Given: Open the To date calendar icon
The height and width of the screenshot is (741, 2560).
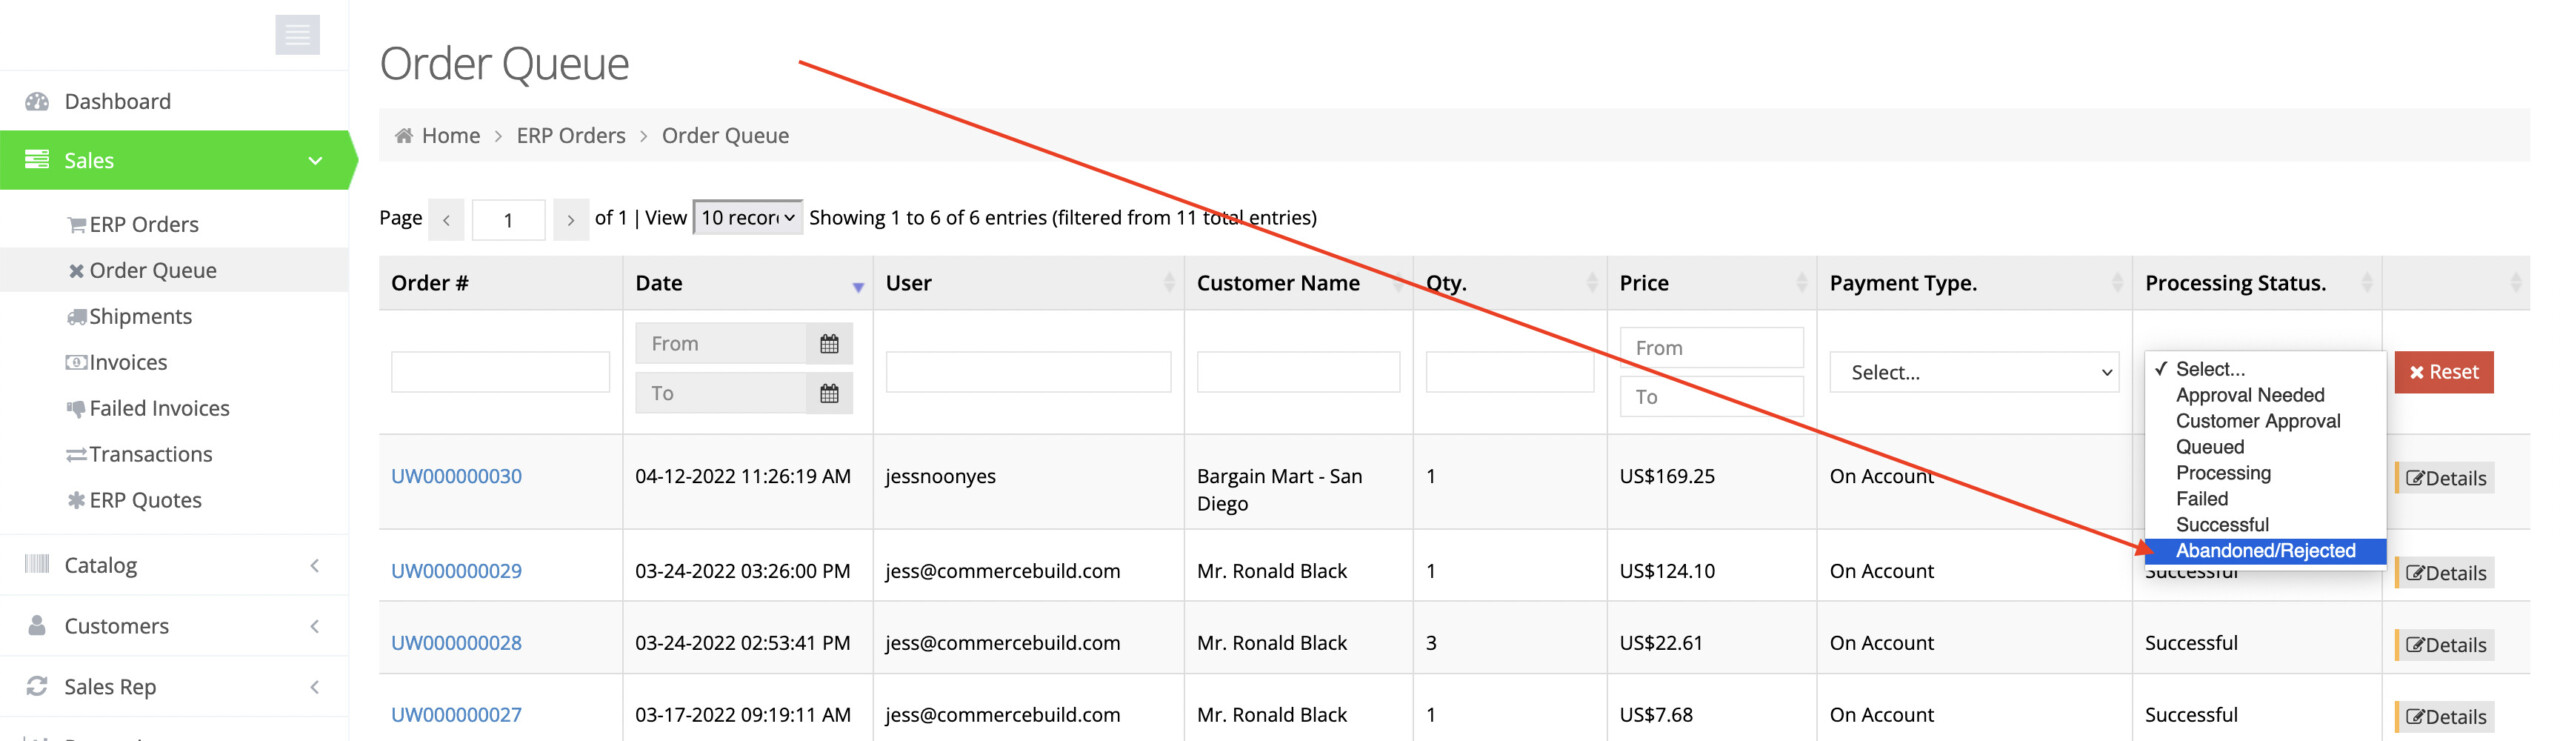Looking at the screenshot, I should (828, 394).
